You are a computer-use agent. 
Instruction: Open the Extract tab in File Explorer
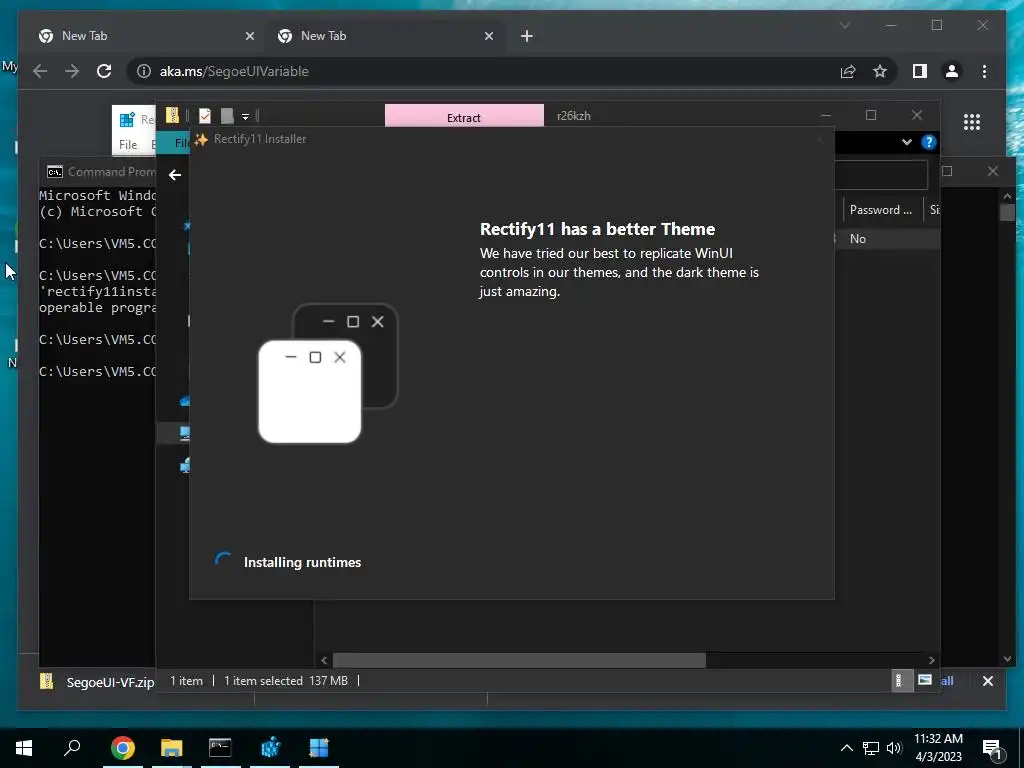(464, 117)
